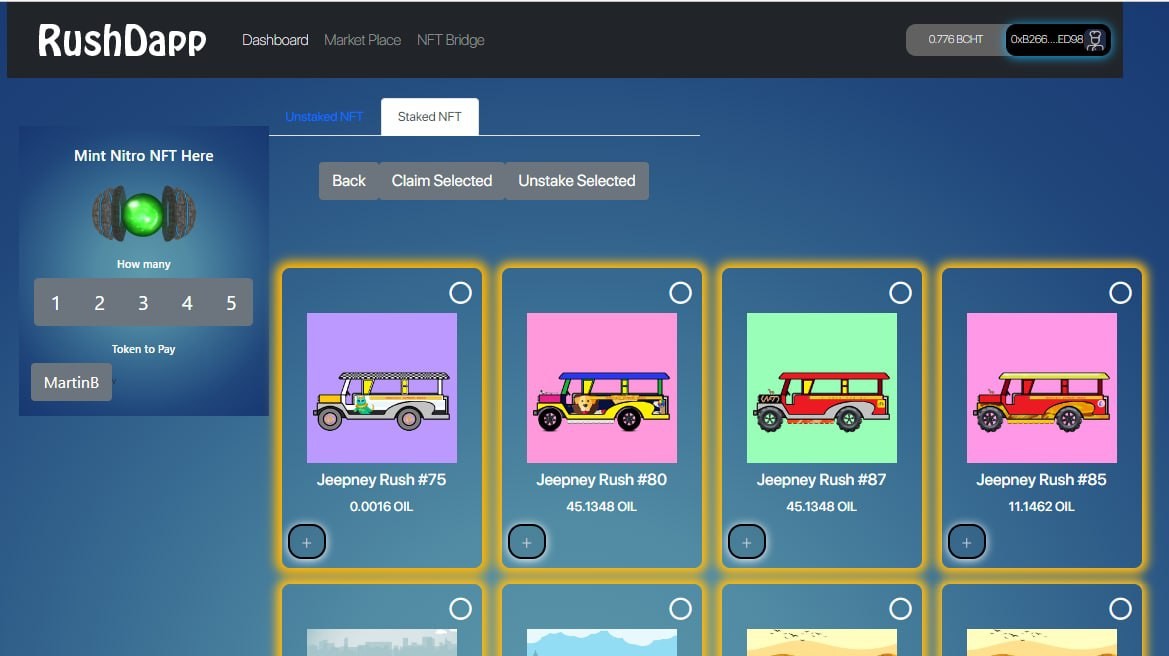Click the pink jeepney image of #80

coord(602,388)
